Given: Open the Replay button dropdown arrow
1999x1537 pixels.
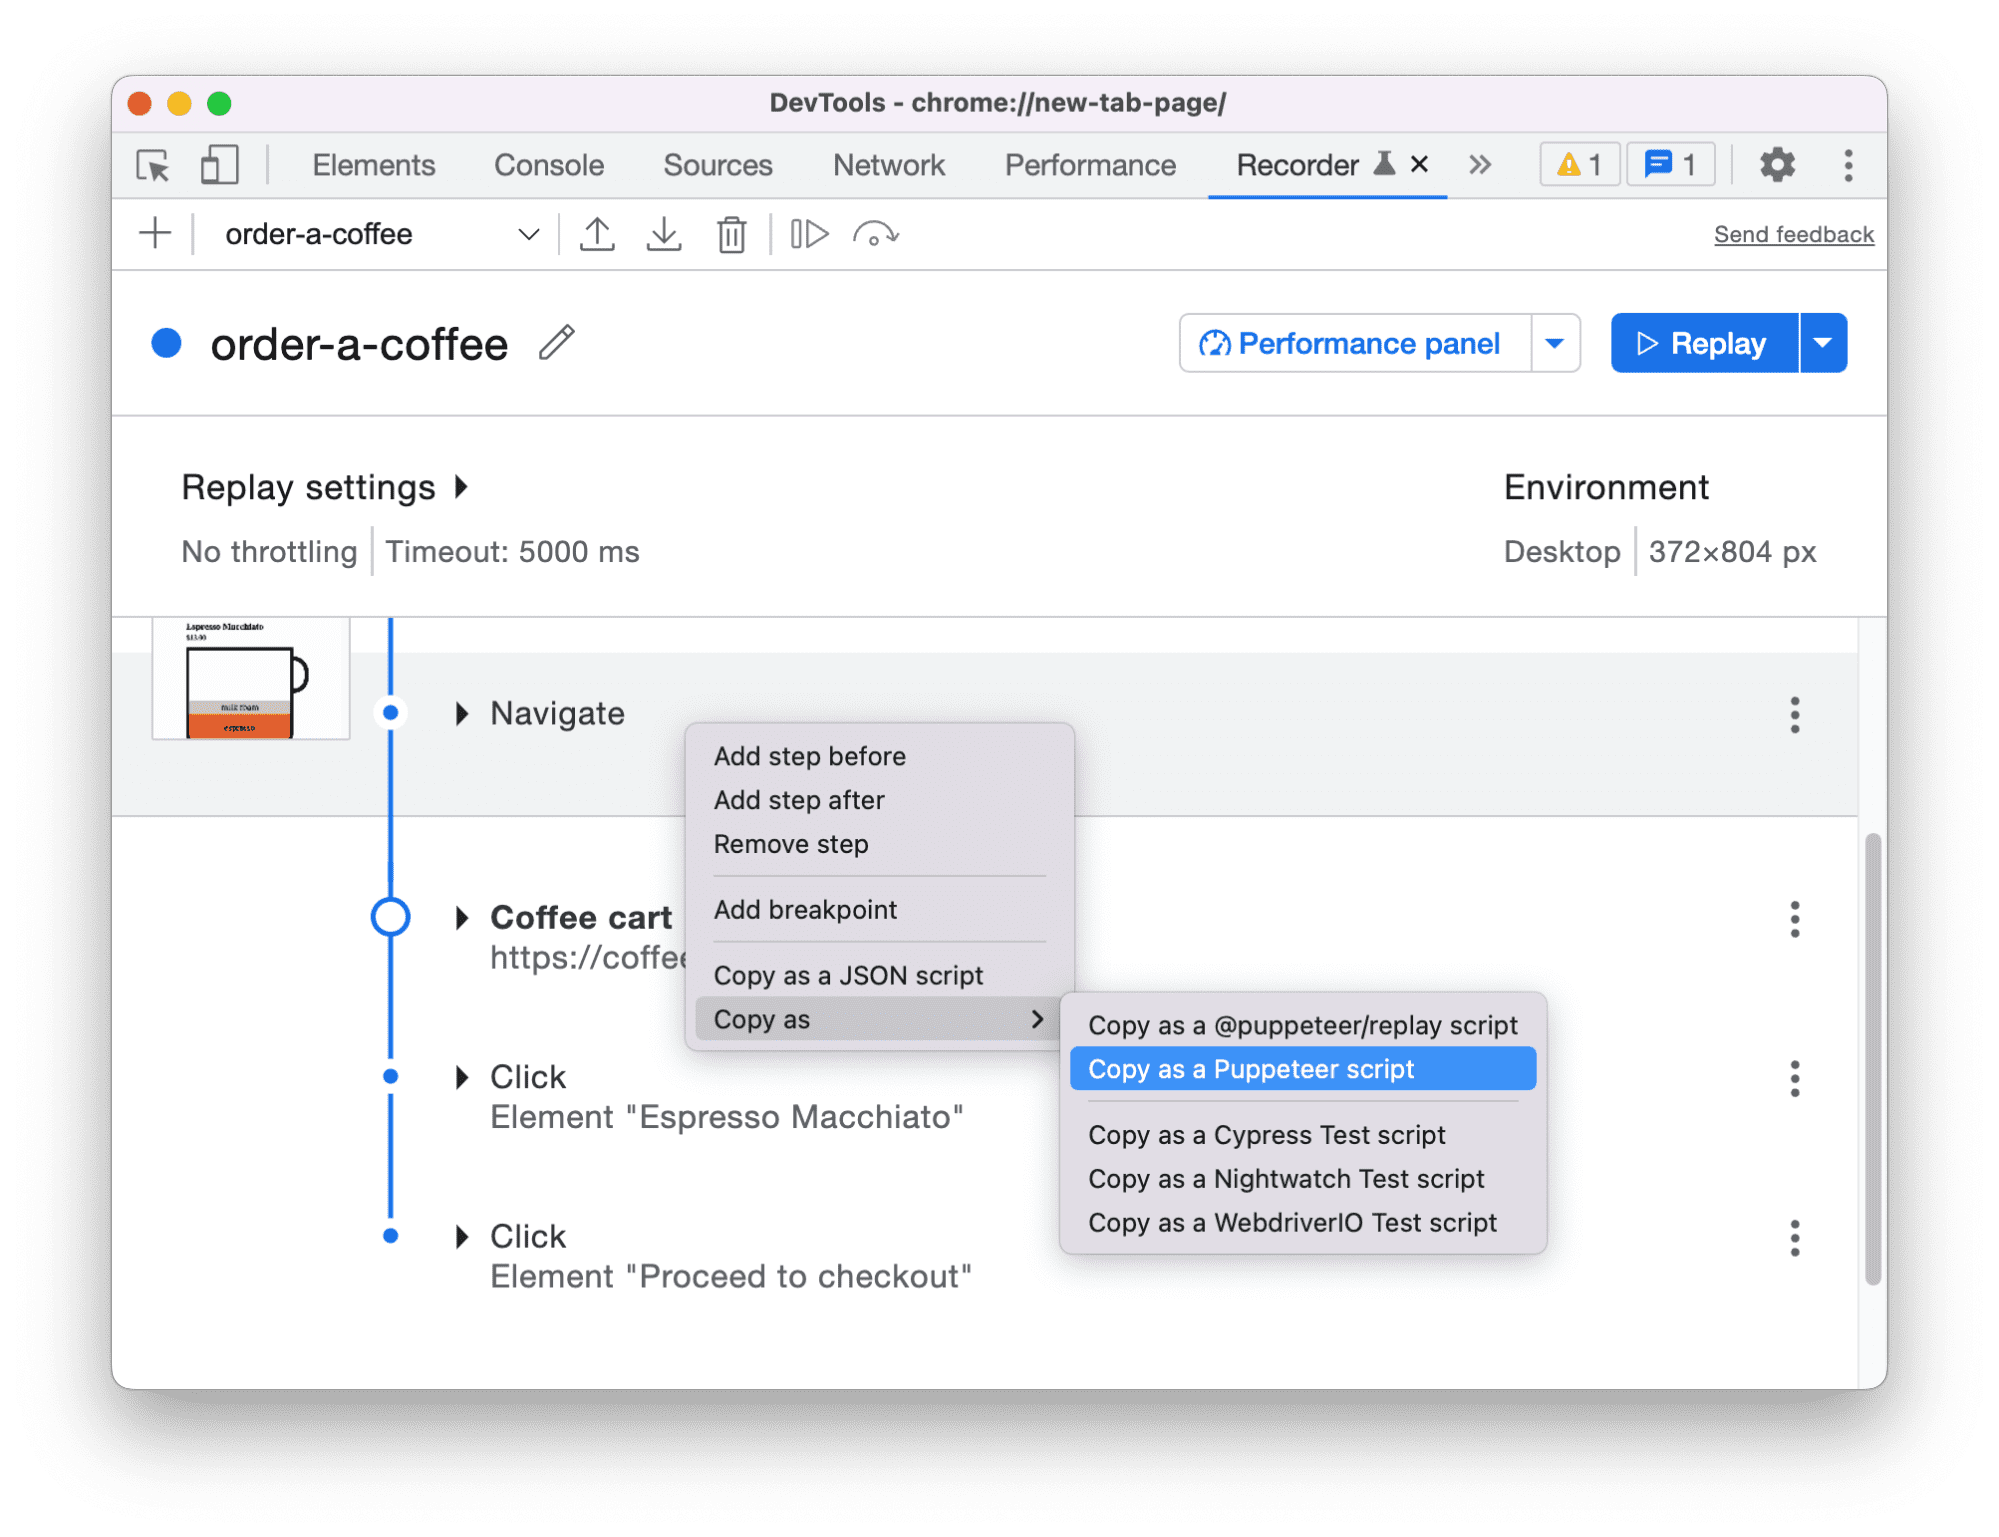Looking at the screenshot, I should click(1826, 342).
